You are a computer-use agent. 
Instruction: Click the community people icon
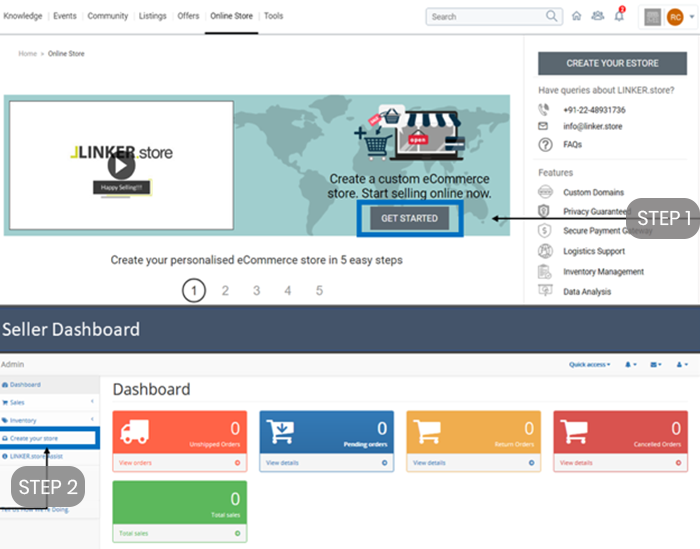[x=597, y=16]
